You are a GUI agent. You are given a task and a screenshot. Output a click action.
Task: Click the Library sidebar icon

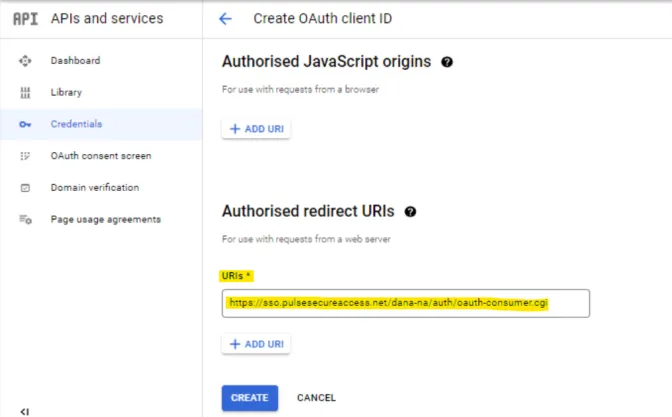click(25, 93)
